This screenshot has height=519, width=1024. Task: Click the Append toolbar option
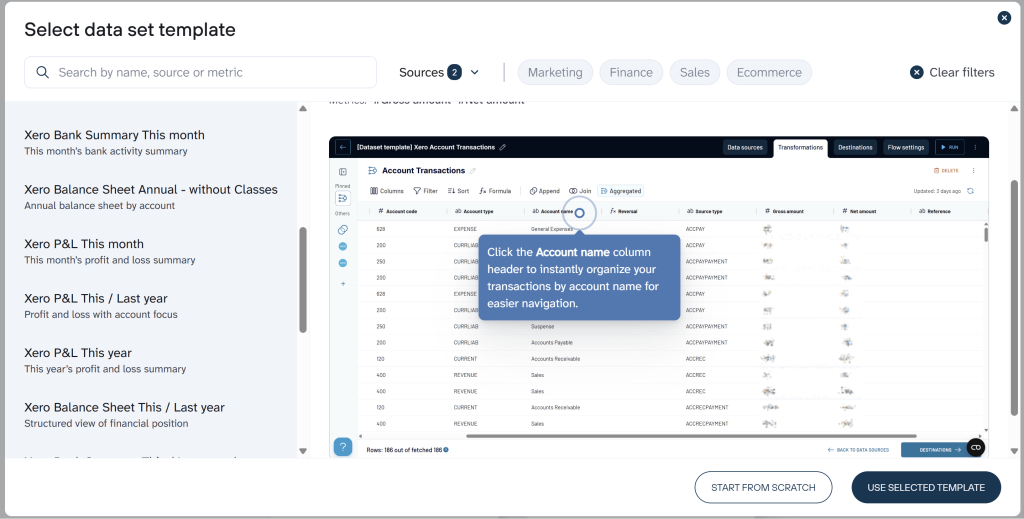(x=545, y=191)
